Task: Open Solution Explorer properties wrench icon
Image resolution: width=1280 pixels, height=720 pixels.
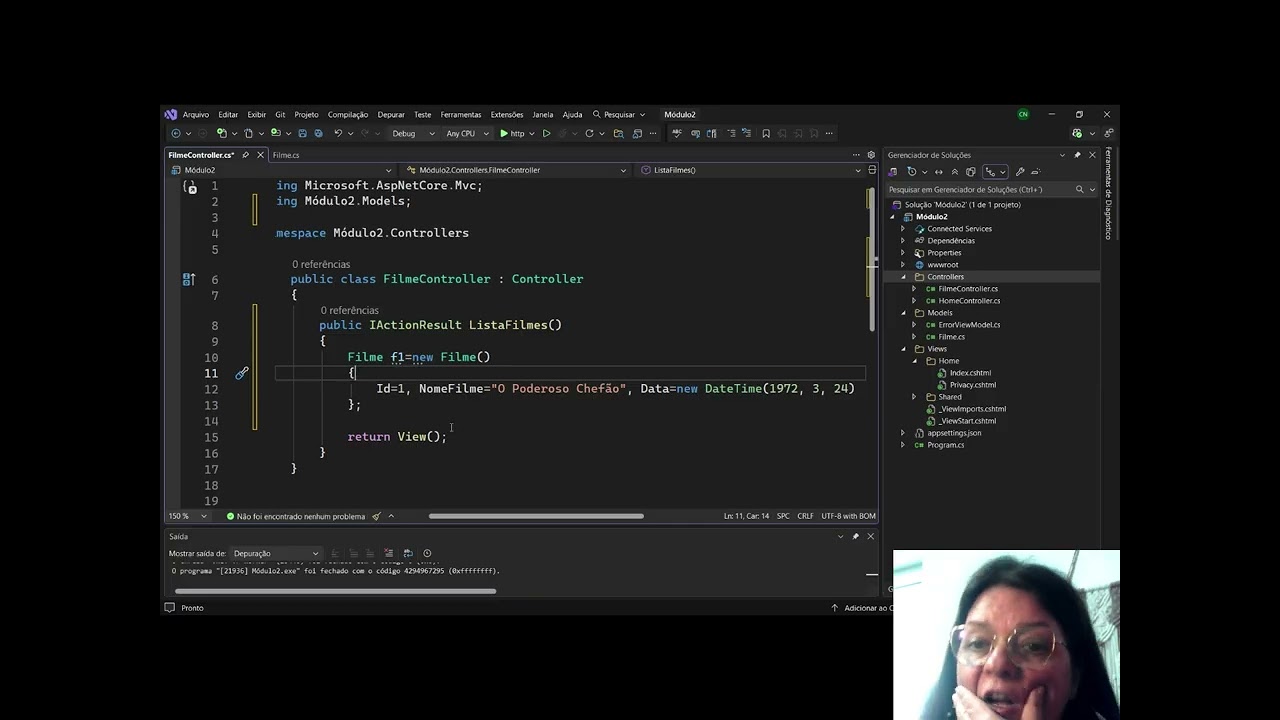Action: click(x=1020, y=172)
